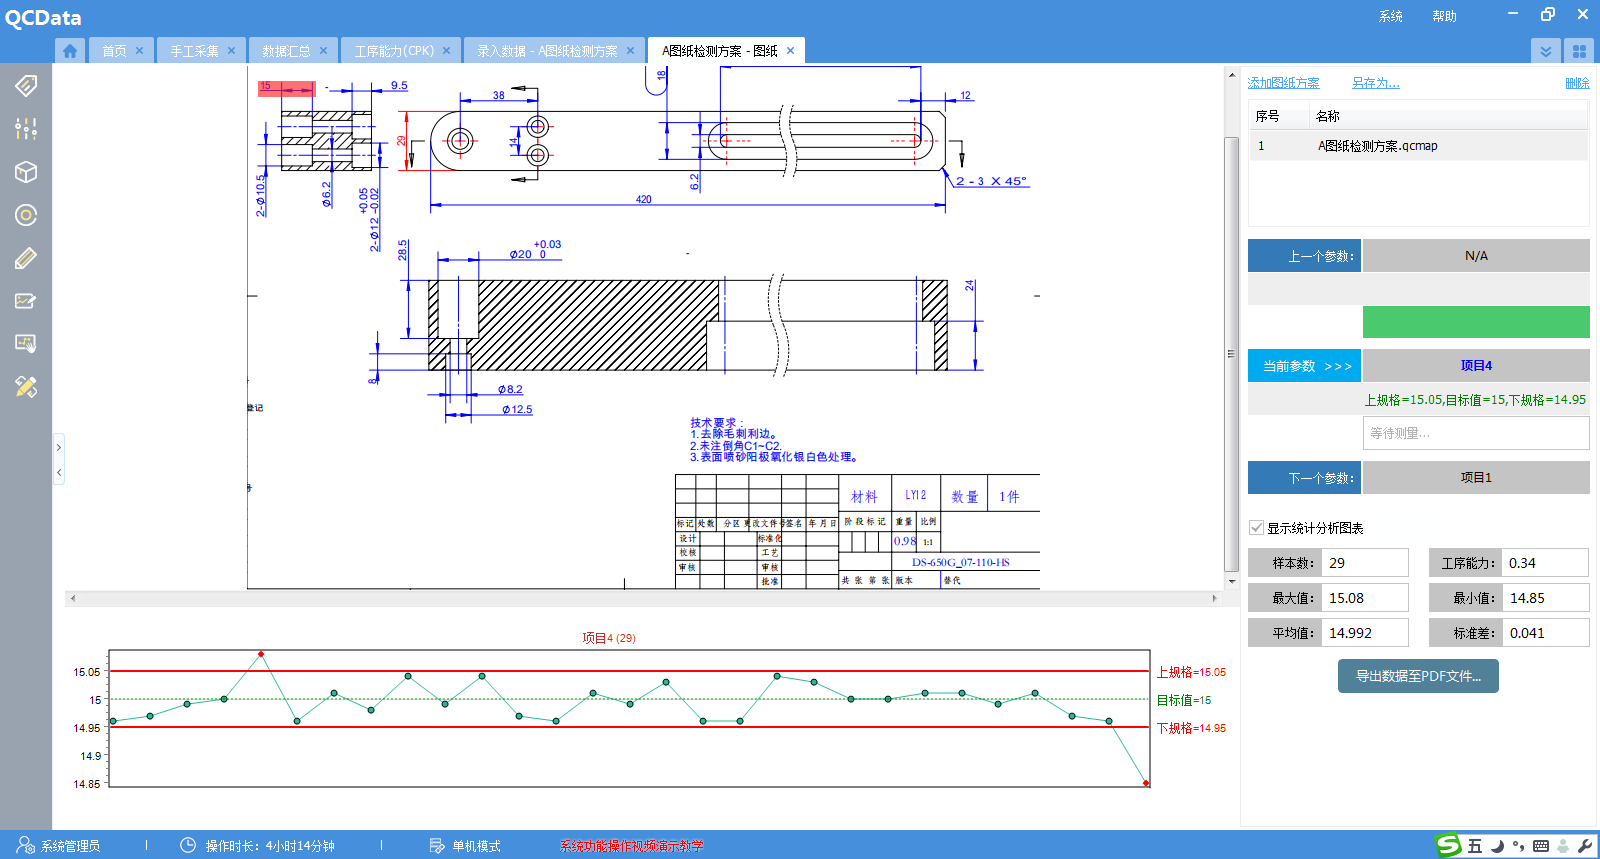Open the sliders settings icon in sidebar

tap(26, 128)
